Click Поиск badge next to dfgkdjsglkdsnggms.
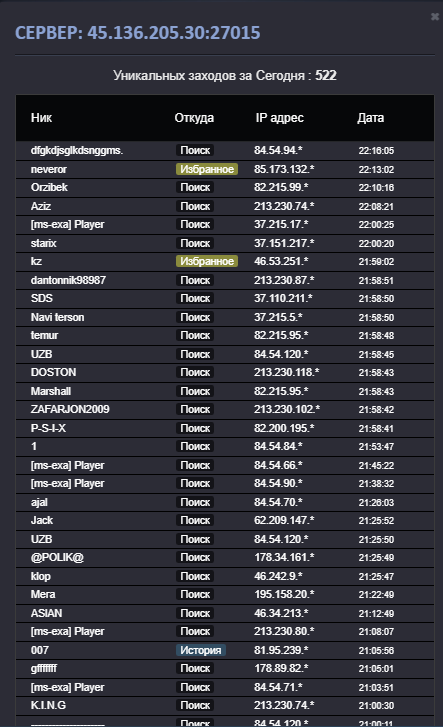This screenshot has width=443, height=727. point(195,150)
